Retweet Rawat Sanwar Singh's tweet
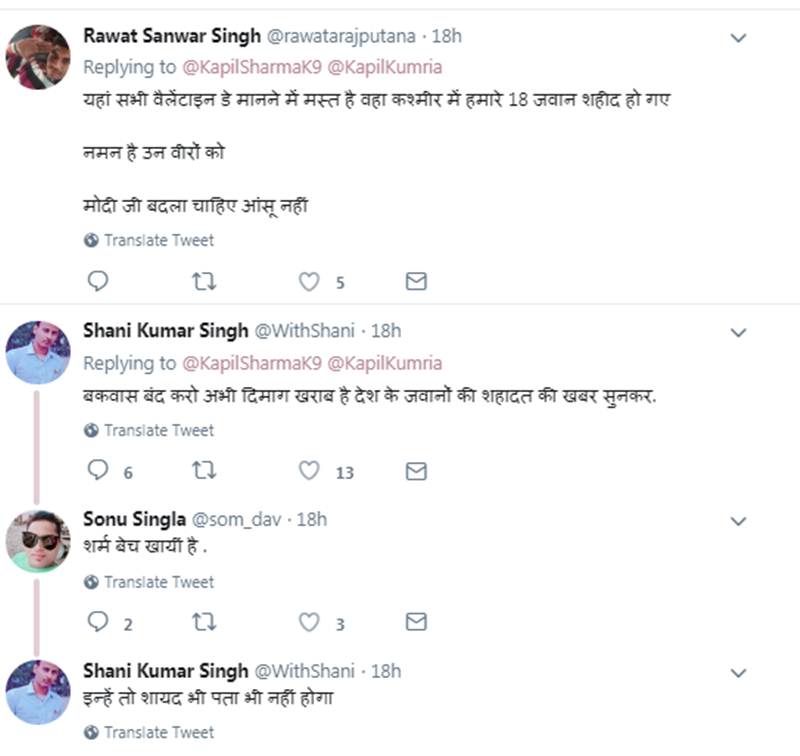The height and width of the screenshot is (756, 800). pyautogui.click(x=204, y=282)
